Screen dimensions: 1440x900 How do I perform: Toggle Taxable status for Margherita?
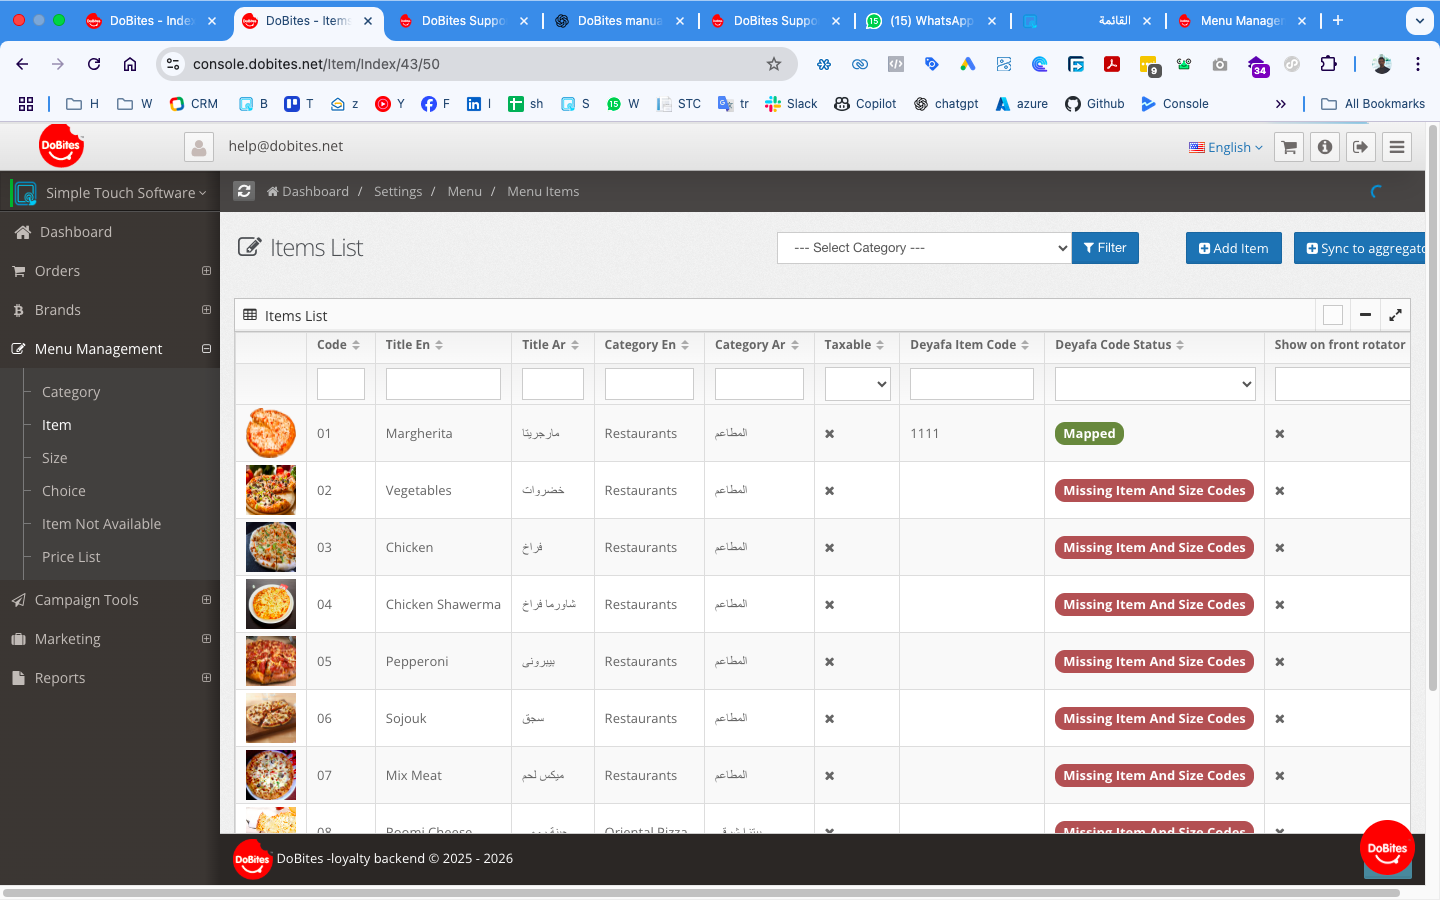829,434
